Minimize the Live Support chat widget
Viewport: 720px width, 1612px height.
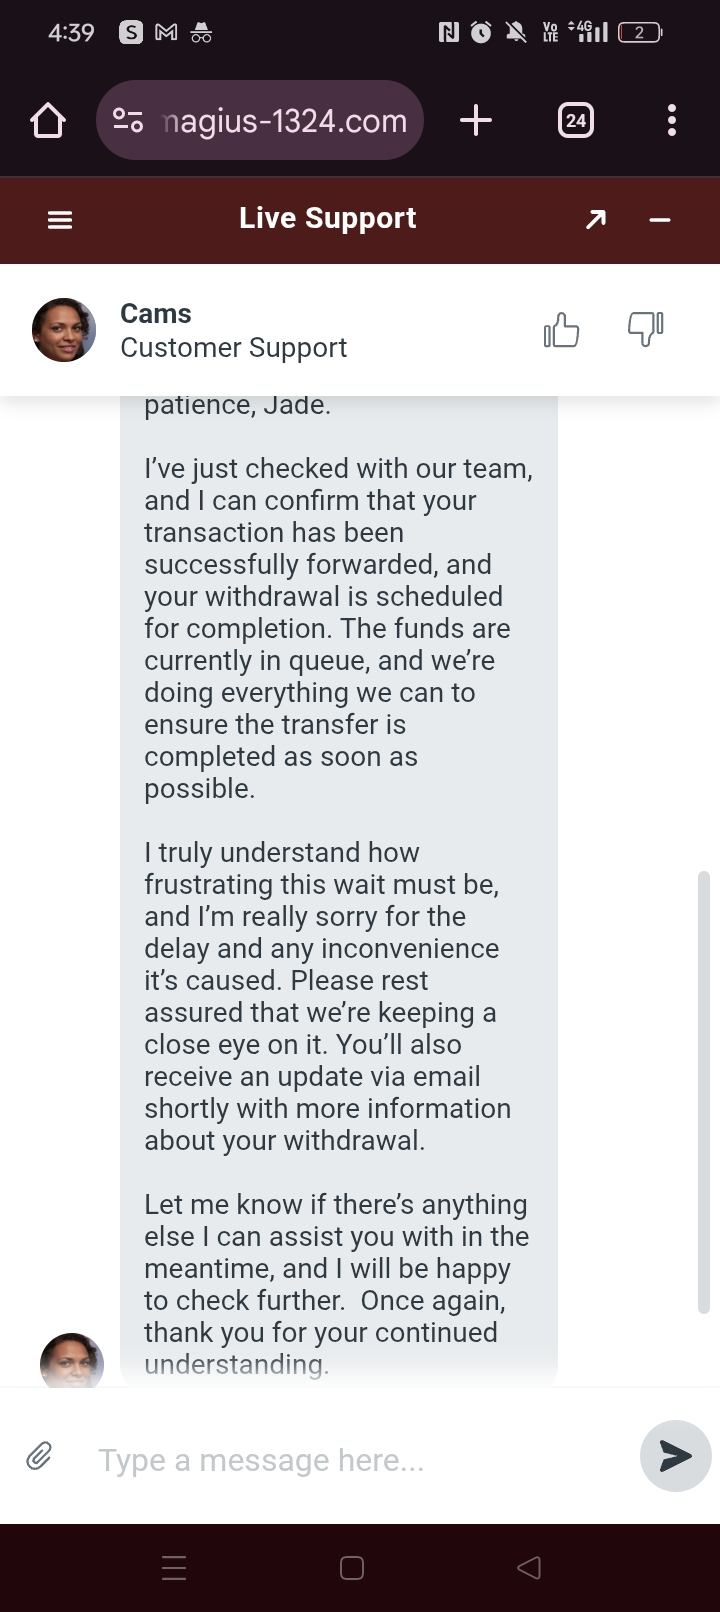tap(660, 220)
